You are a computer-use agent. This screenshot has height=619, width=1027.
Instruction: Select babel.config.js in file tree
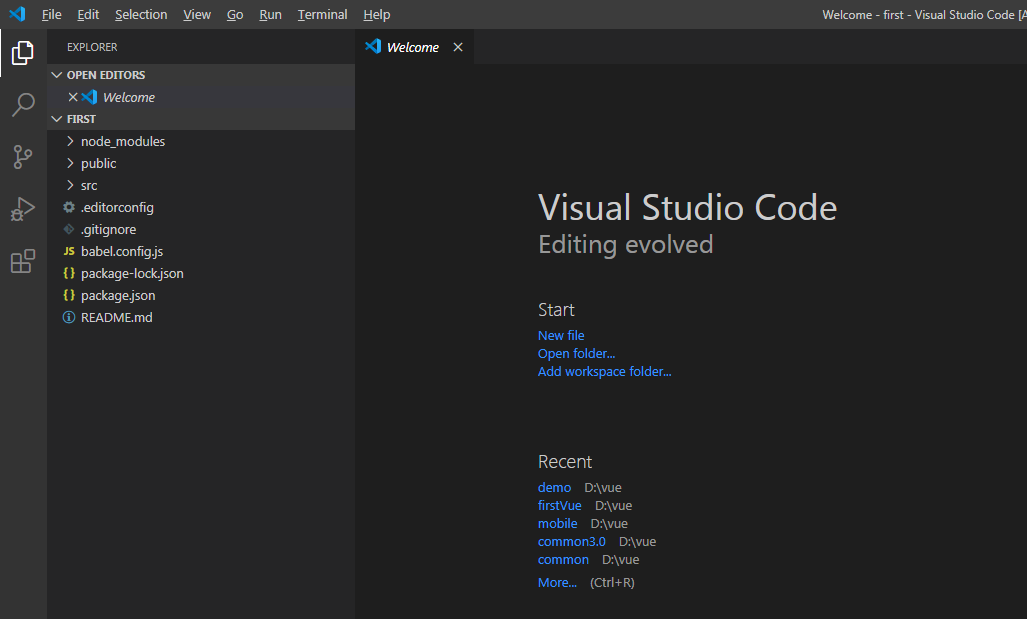click(x=121, y=251)
